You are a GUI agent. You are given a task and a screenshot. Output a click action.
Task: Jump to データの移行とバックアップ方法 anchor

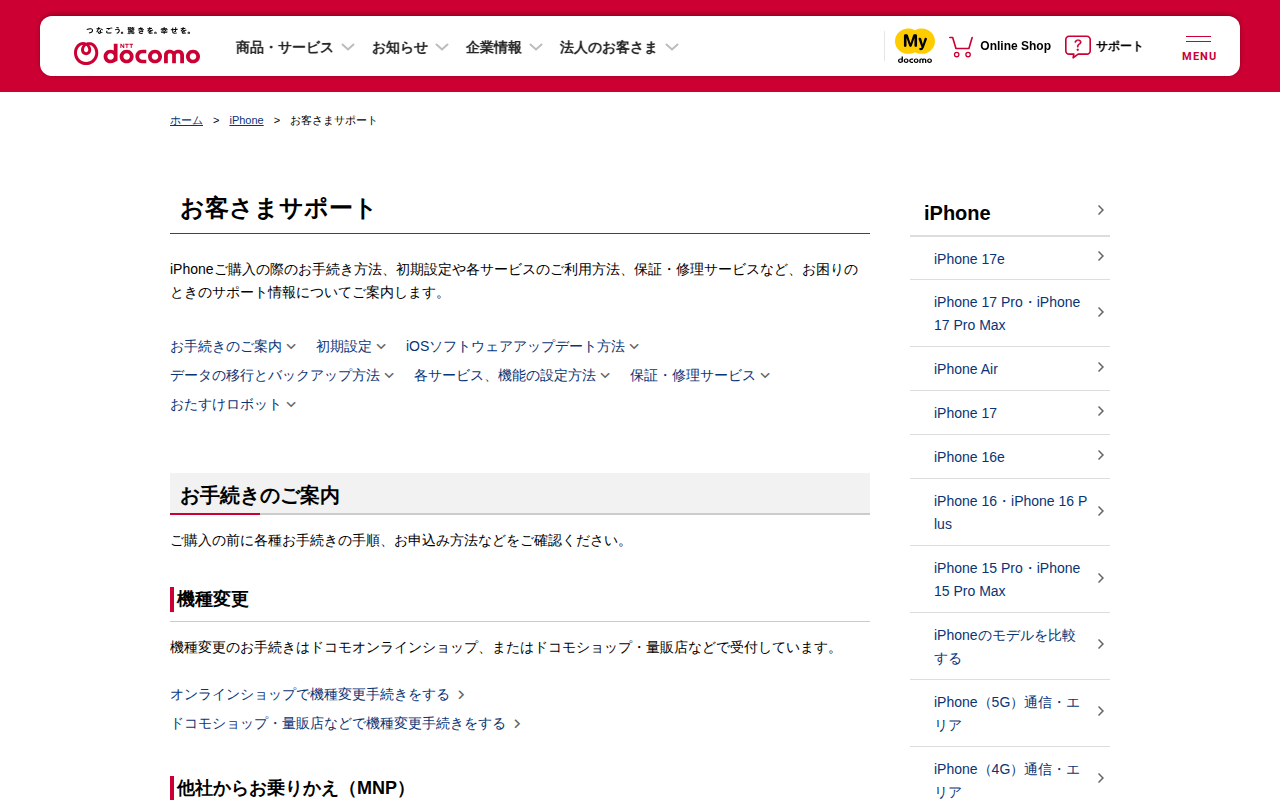(282, 375)
